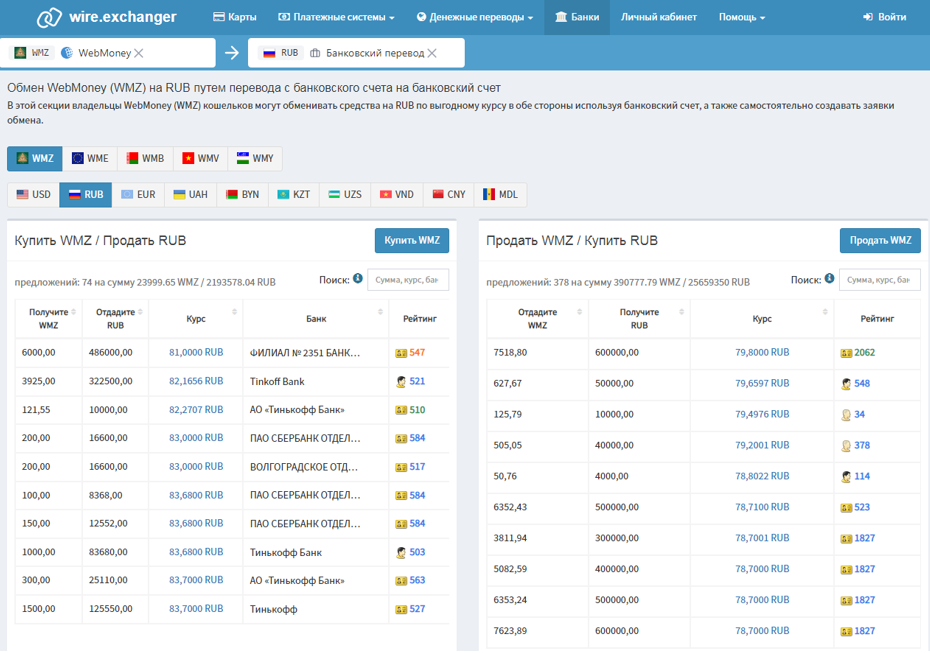The image size is (930, 653).
Task: Focus the sell-side search input field
Action: 880,280
